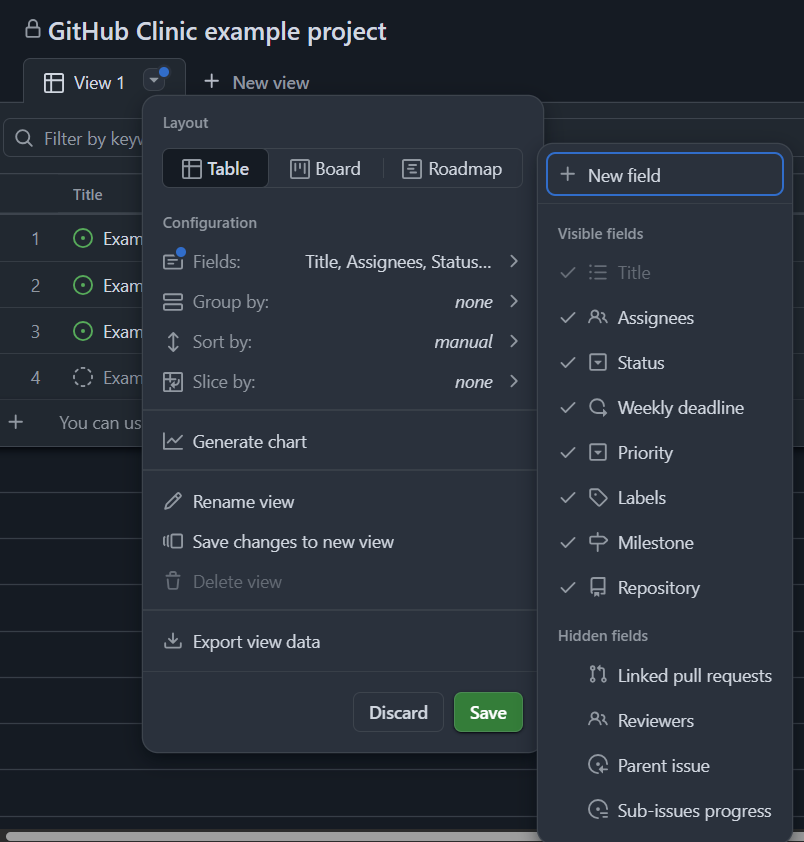
Task: Select the Roadmap layout option
Action: tap(452, 169)
